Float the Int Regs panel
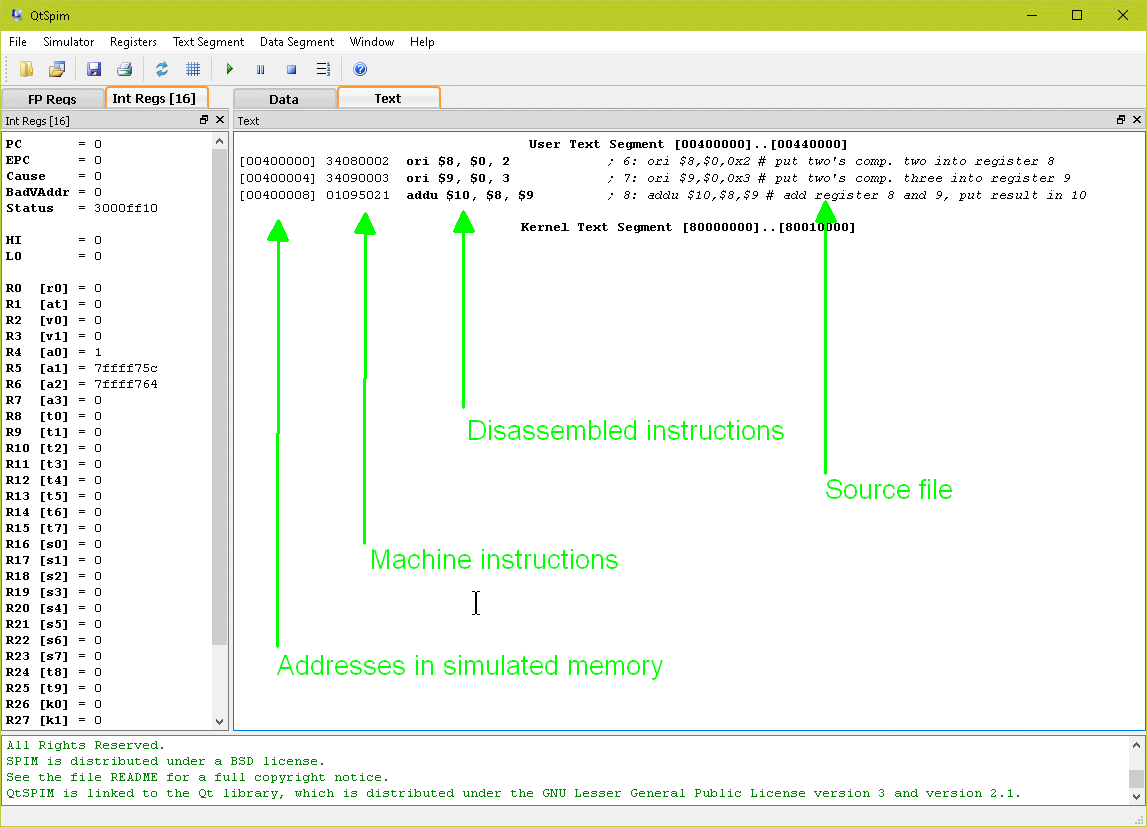Viewport: 1147px width, 827px height. point(204,120)
